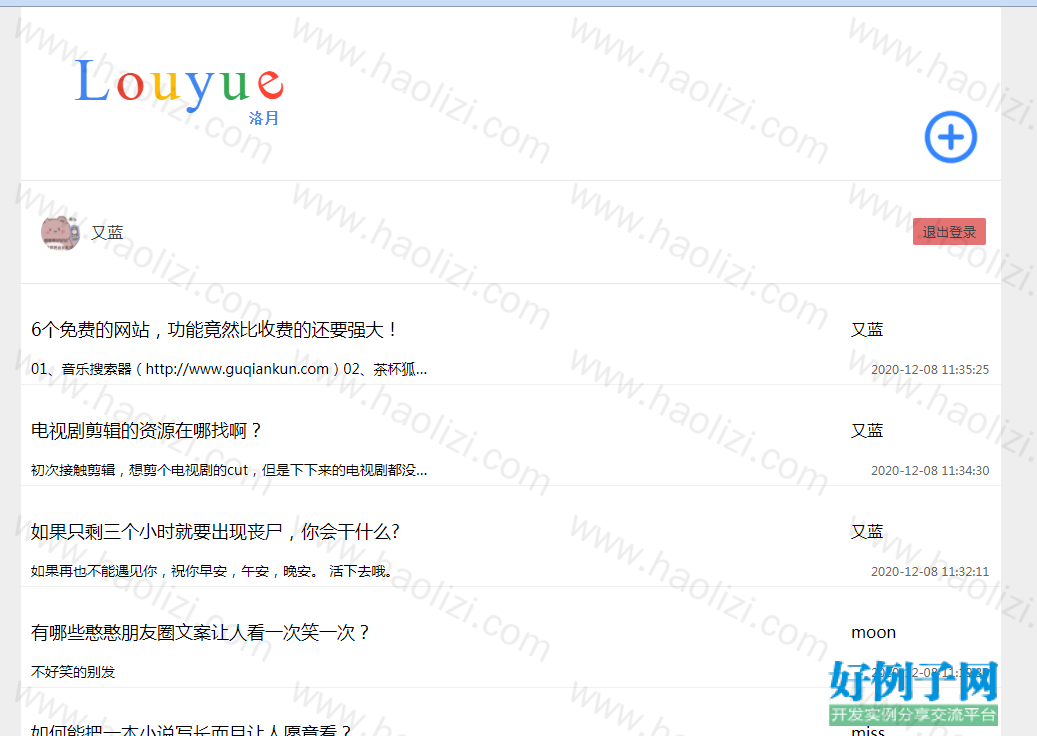Click the 退出登录 logout button
Image resolution: width=1037 pixels, height=736 pixels.
pos(949,231)
